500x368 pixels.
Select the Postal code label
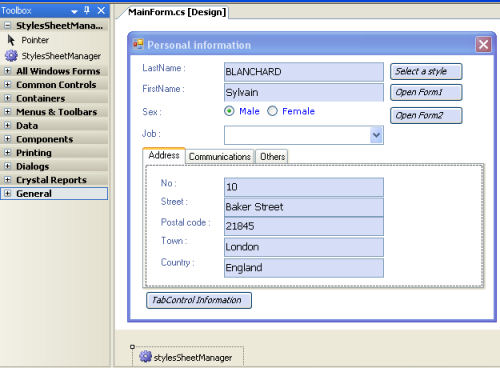coord(185,222)
